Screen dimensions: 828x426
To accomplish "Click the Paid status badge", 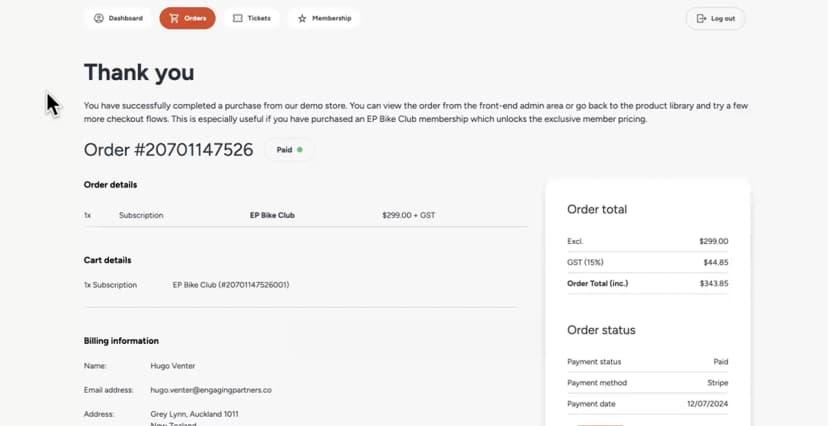I will pyautogui.click(x=289, y=150).
